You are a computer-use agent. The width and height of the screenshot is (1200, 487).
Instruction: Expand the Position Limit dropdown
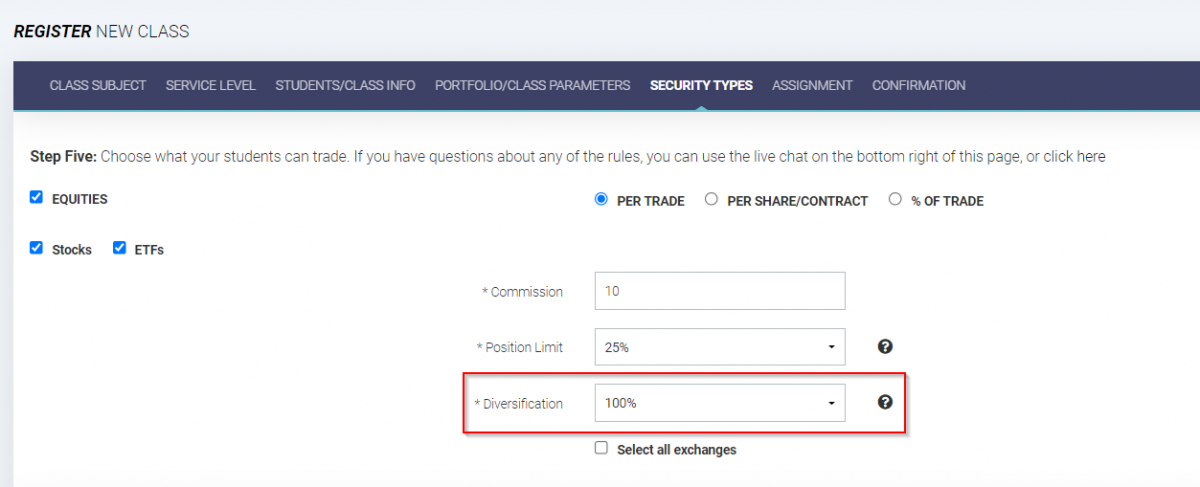click(x=720, y=347)
